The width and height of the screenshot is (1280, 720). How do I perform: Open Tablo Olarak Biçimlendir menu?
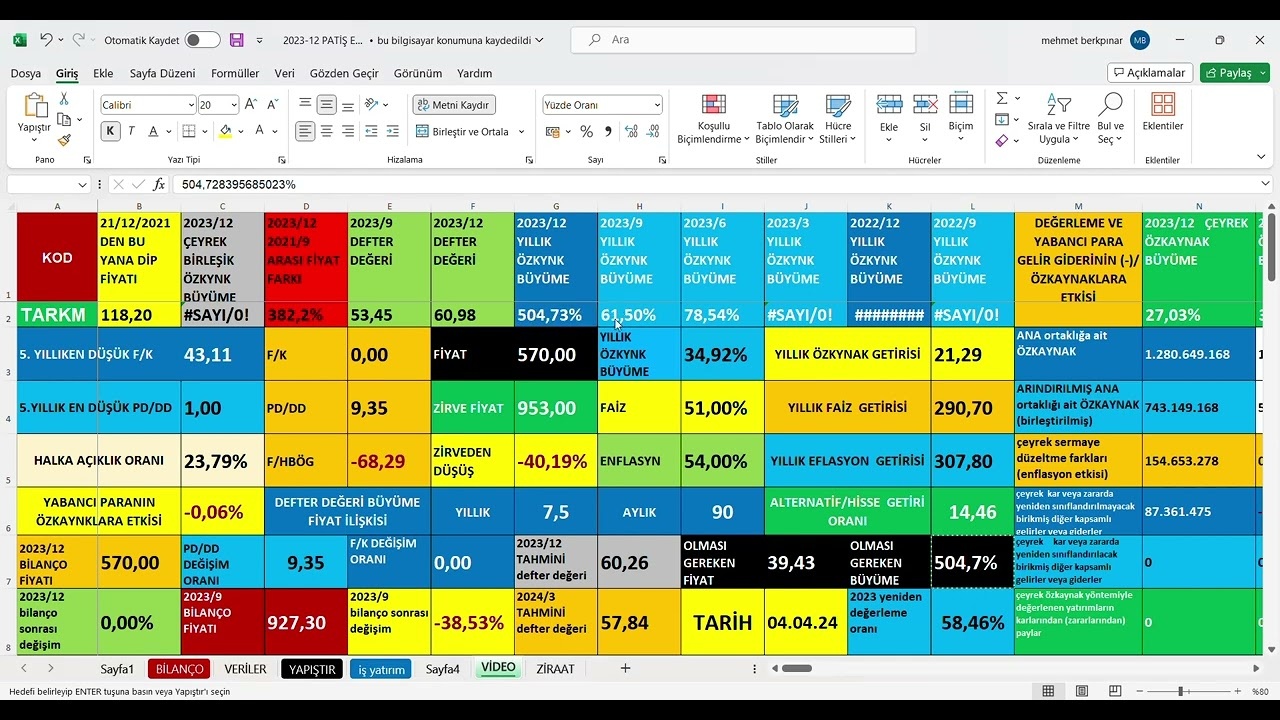tap(784, 119)
